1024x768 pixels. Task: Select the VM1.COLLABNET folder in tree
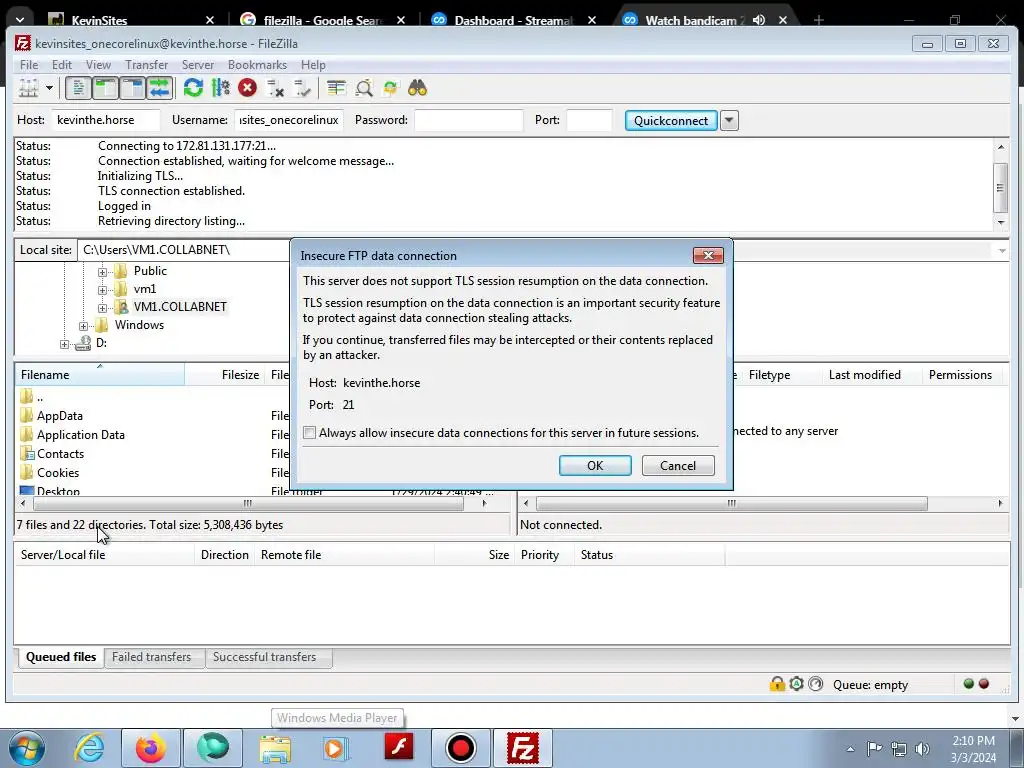click(x=180, y=307)
